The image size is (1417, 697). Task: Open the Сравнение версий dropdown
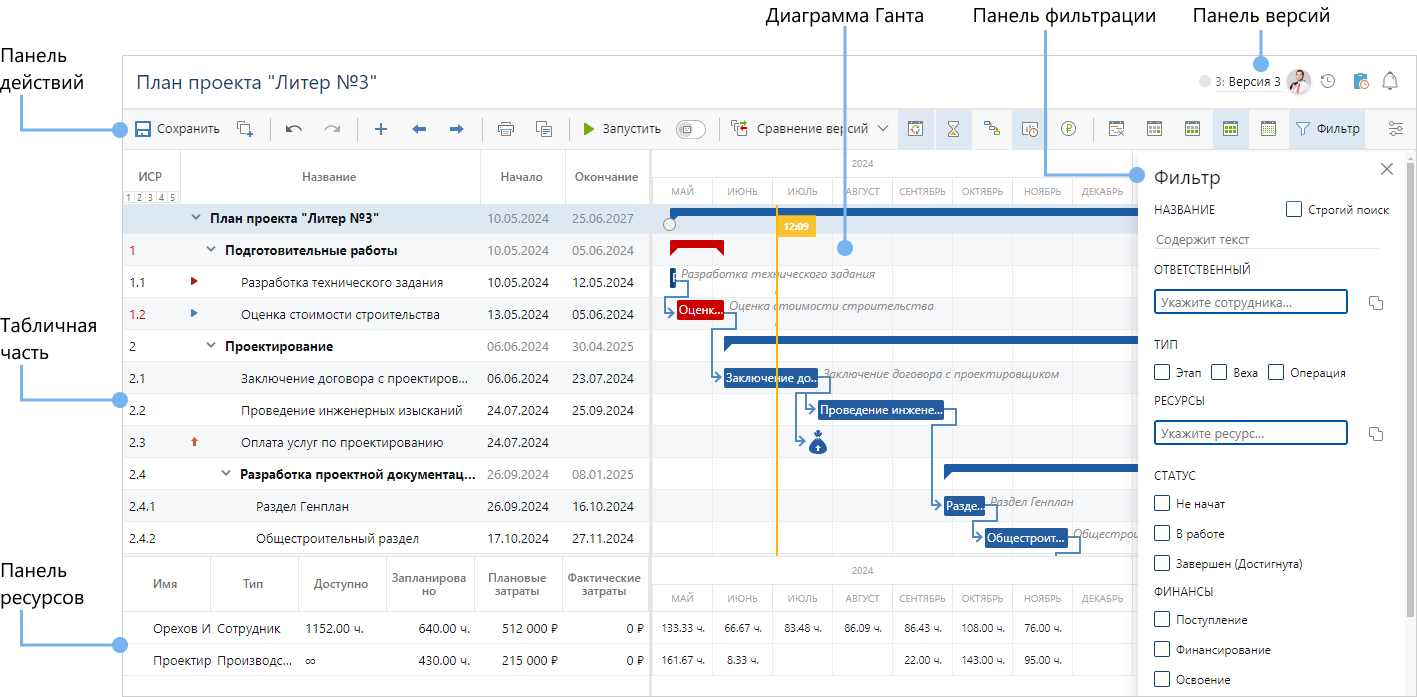click(810, 129)
